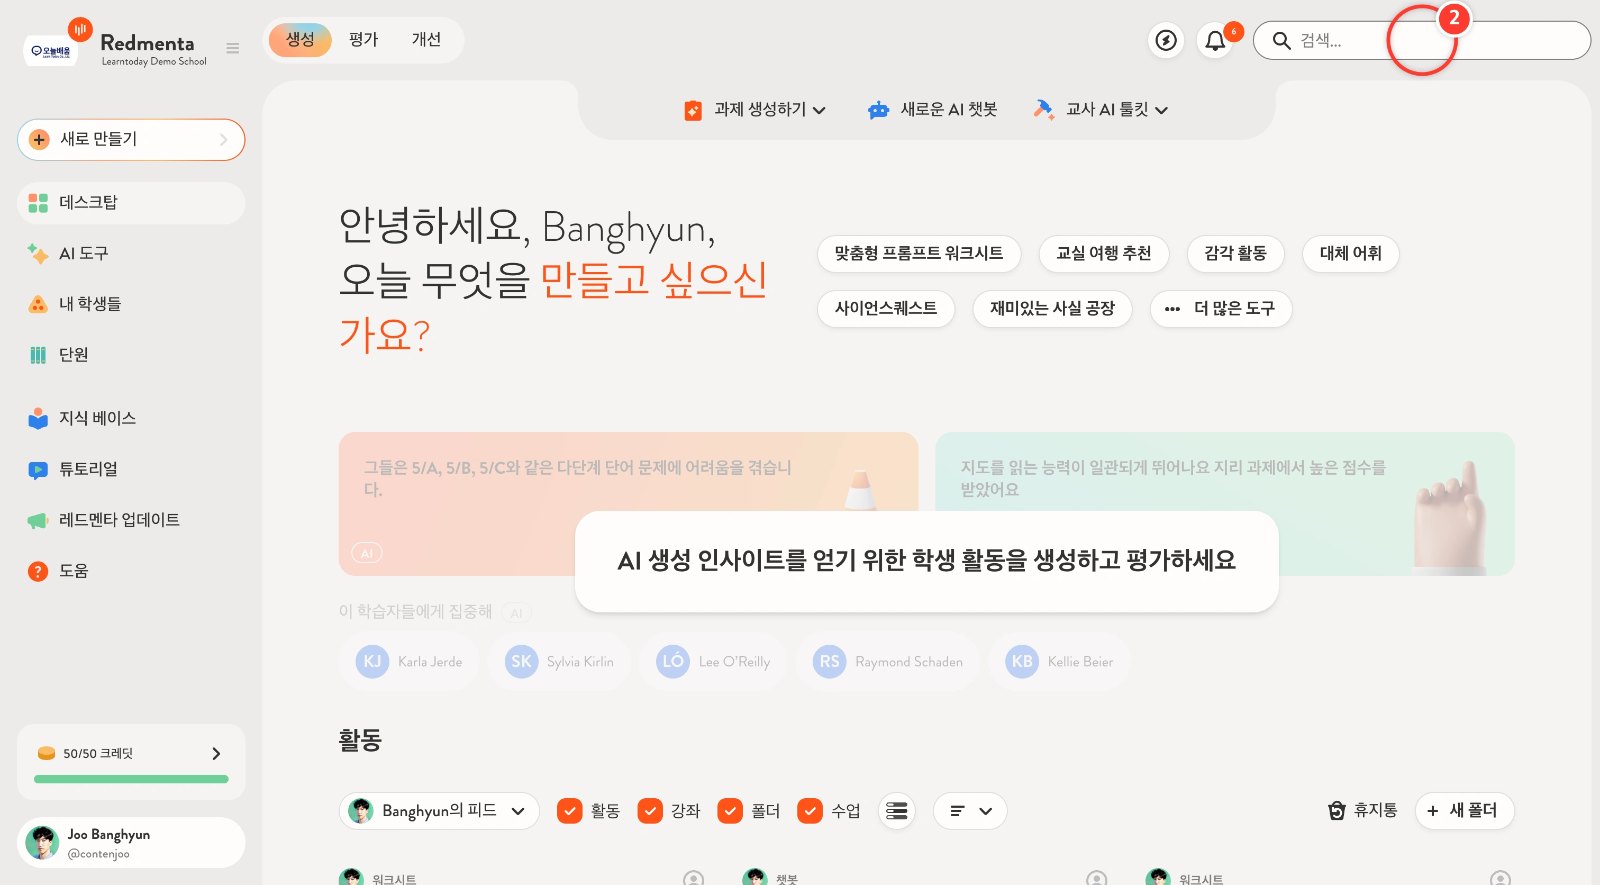Click the 새로운 AI 챗봇 robot icon

coord(878,110)
